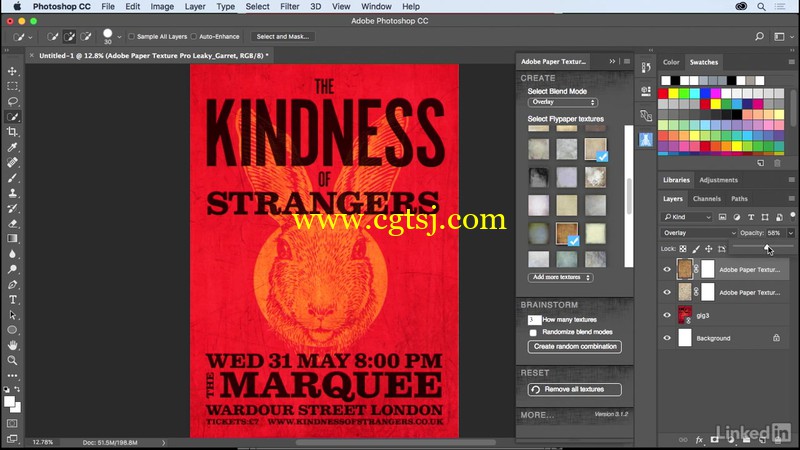Open the brush picker dropdown arrow
800x450 pixels.
click(x=119, y=37)
